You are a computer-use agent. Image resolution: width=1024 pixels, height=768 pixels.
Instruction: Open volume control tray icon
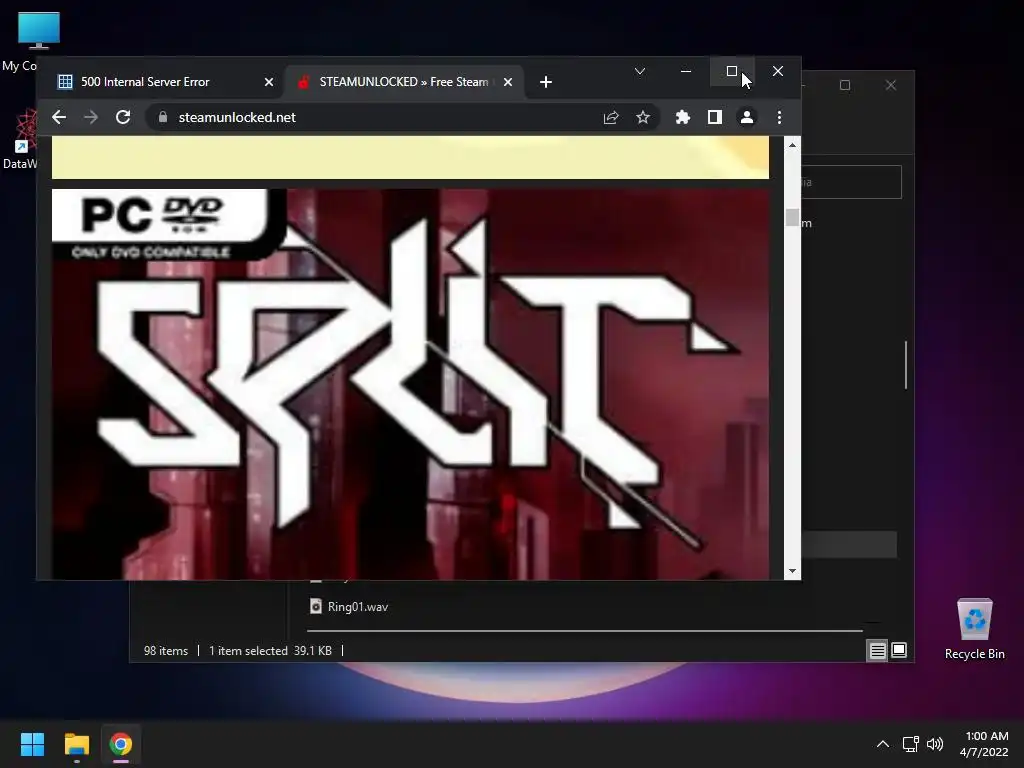point(935,744)
